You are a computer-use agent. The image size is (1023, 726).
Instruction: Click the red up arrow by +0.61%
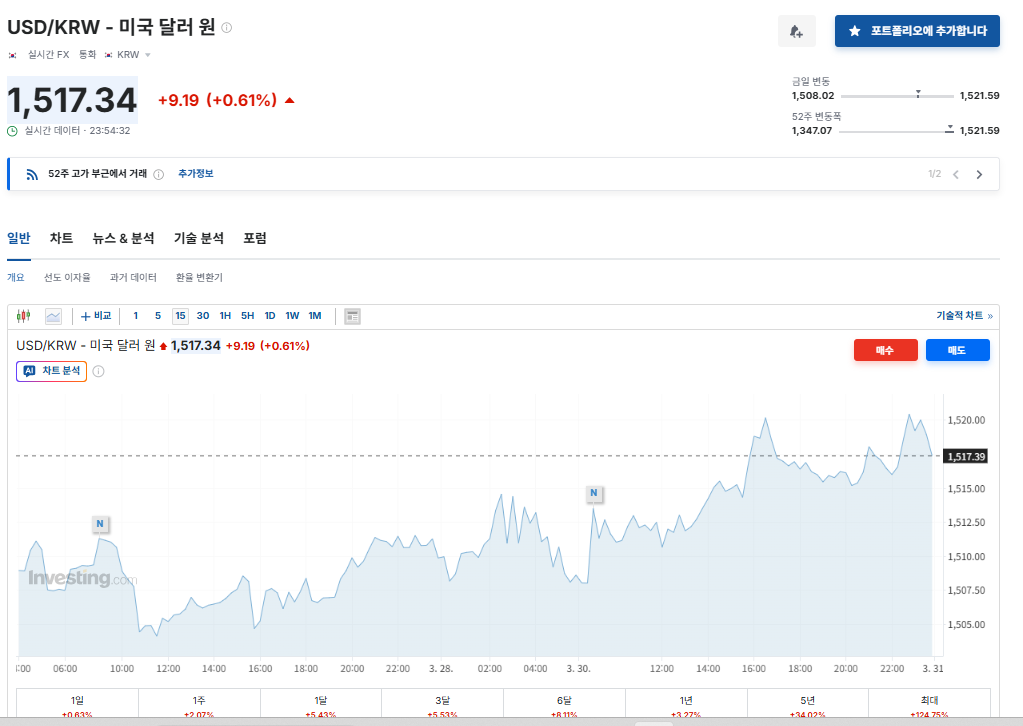point(290,100)
